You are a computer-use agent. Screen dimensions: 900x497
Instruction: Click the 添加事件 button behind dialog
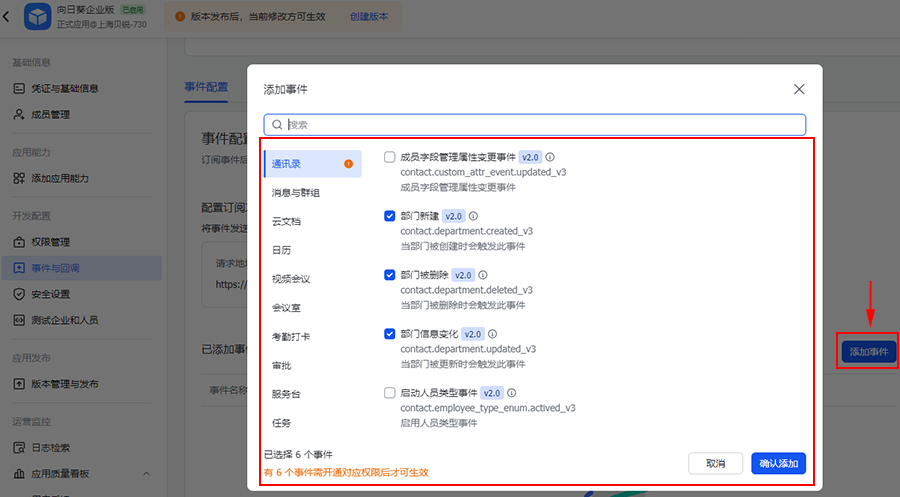pyautogui.click(x=868, y=351)
